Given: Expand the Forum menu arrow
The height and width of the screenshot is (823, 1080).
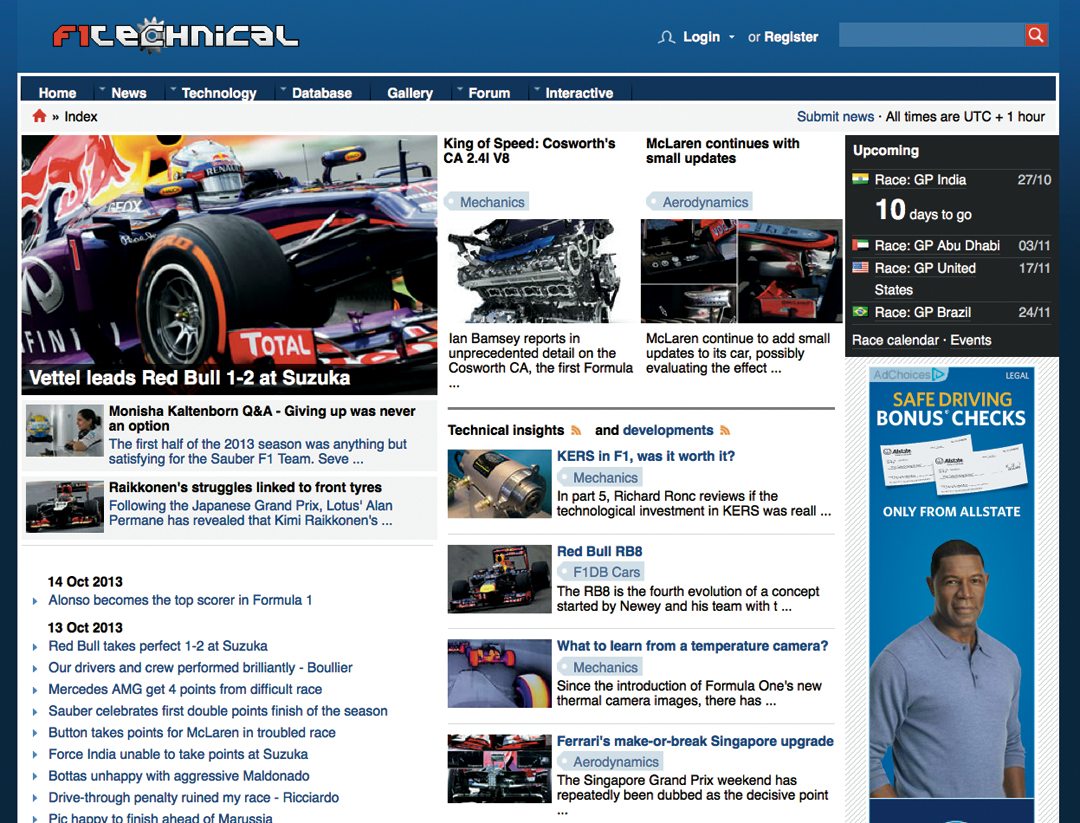Looking at the screenshot, I should coord(459,89).
